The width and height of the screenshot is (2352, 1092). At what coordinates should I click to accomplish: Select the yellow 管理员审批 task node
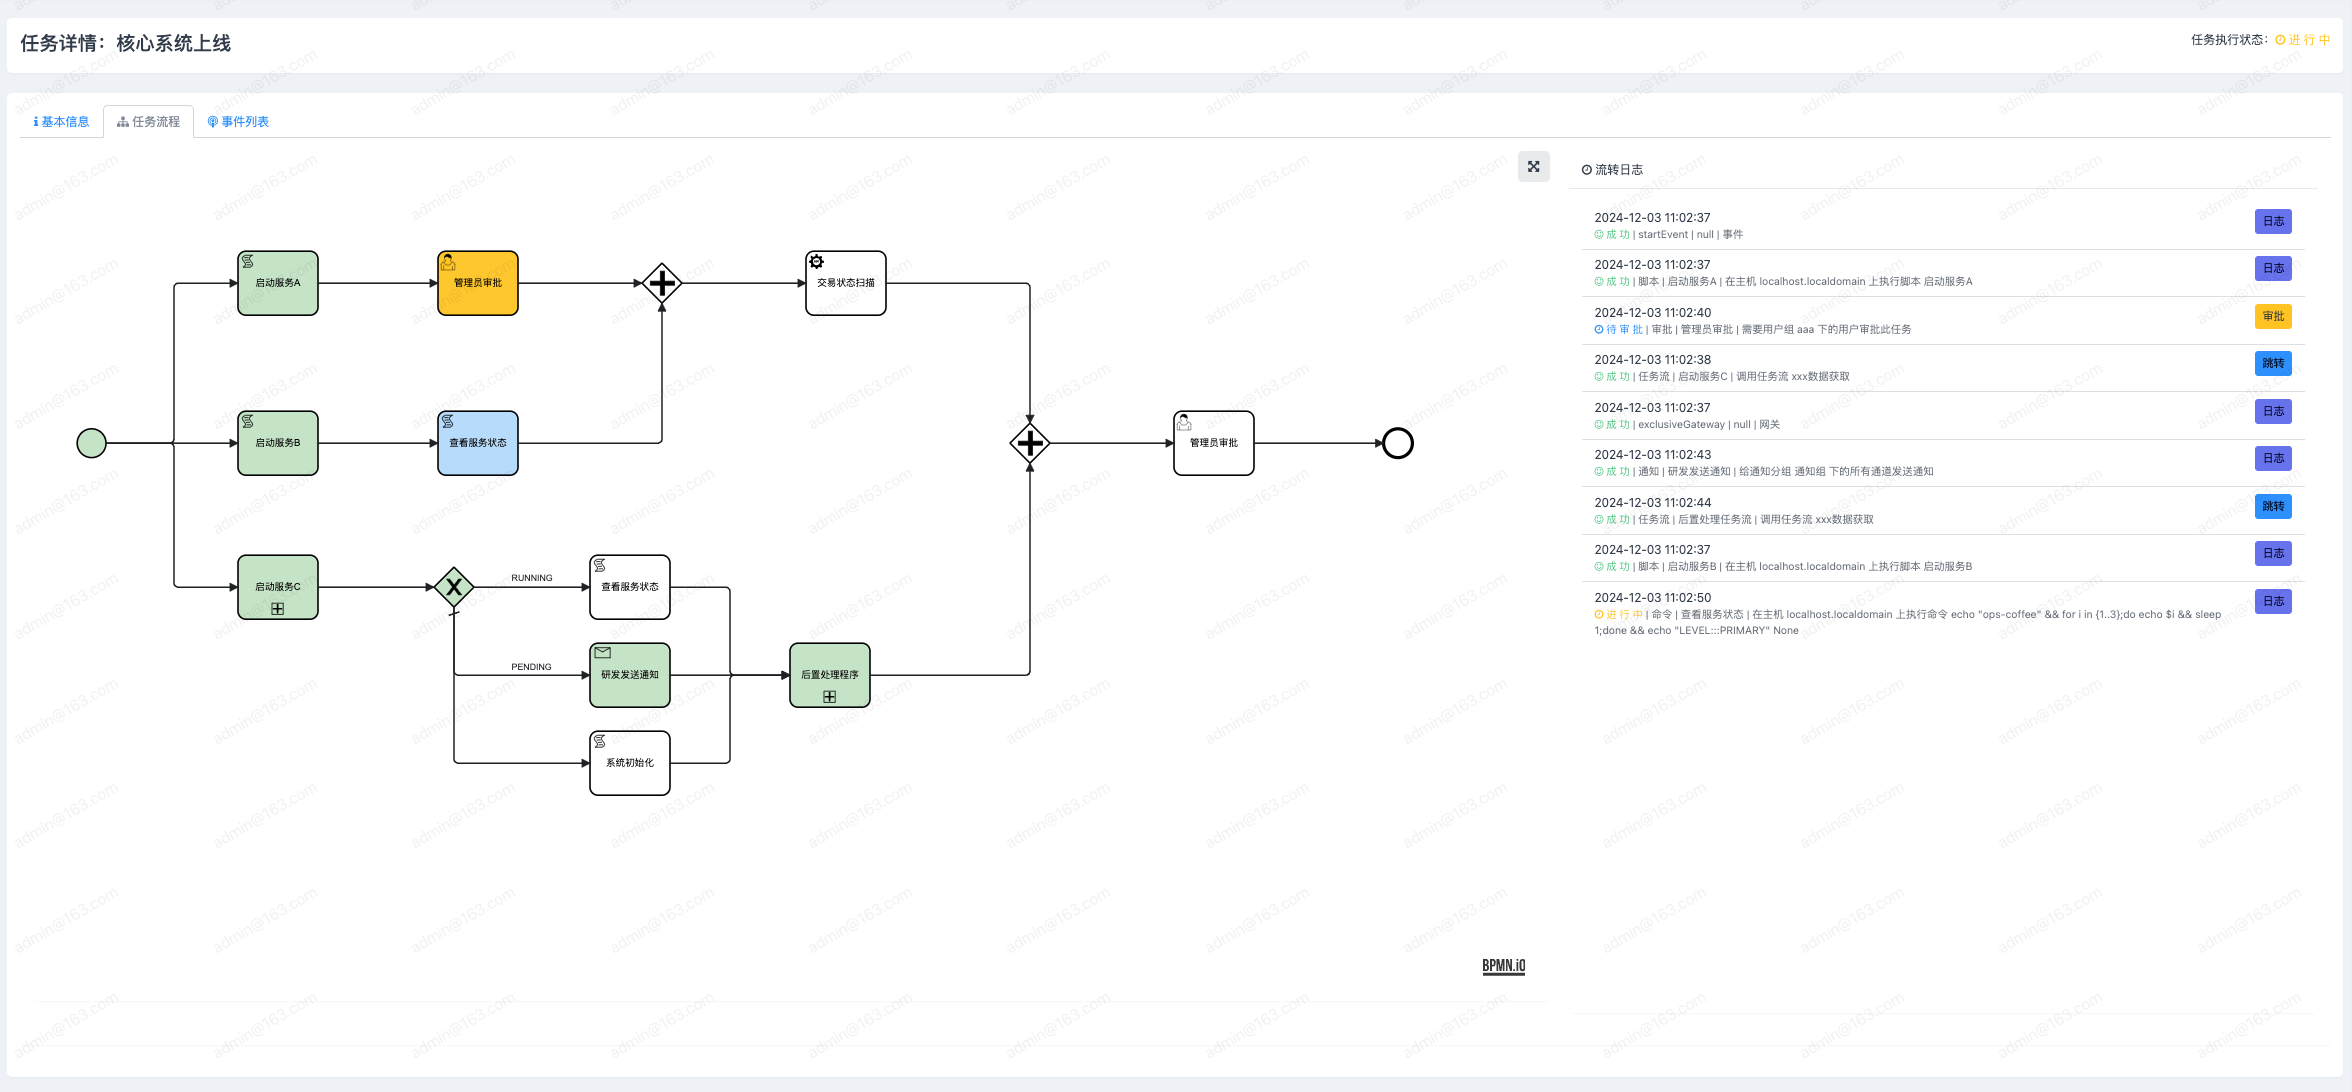pyautogui.click(x=478, y=283)
